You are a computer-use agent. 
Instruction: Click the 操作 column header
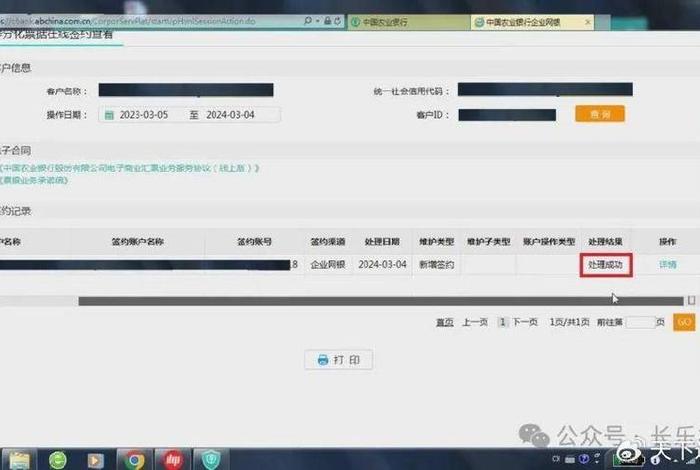coord(668,242)
